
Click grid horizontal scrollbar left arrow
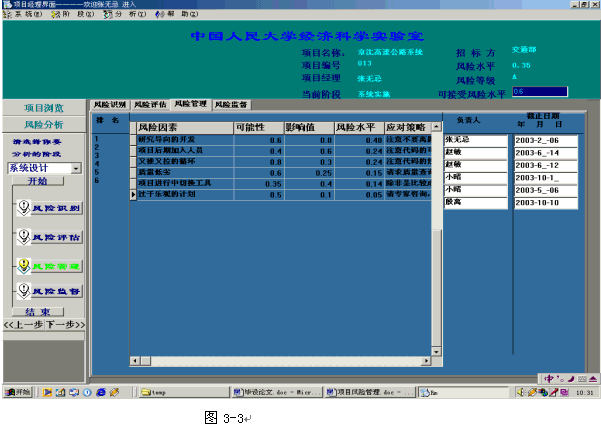(x=135, y=361)
